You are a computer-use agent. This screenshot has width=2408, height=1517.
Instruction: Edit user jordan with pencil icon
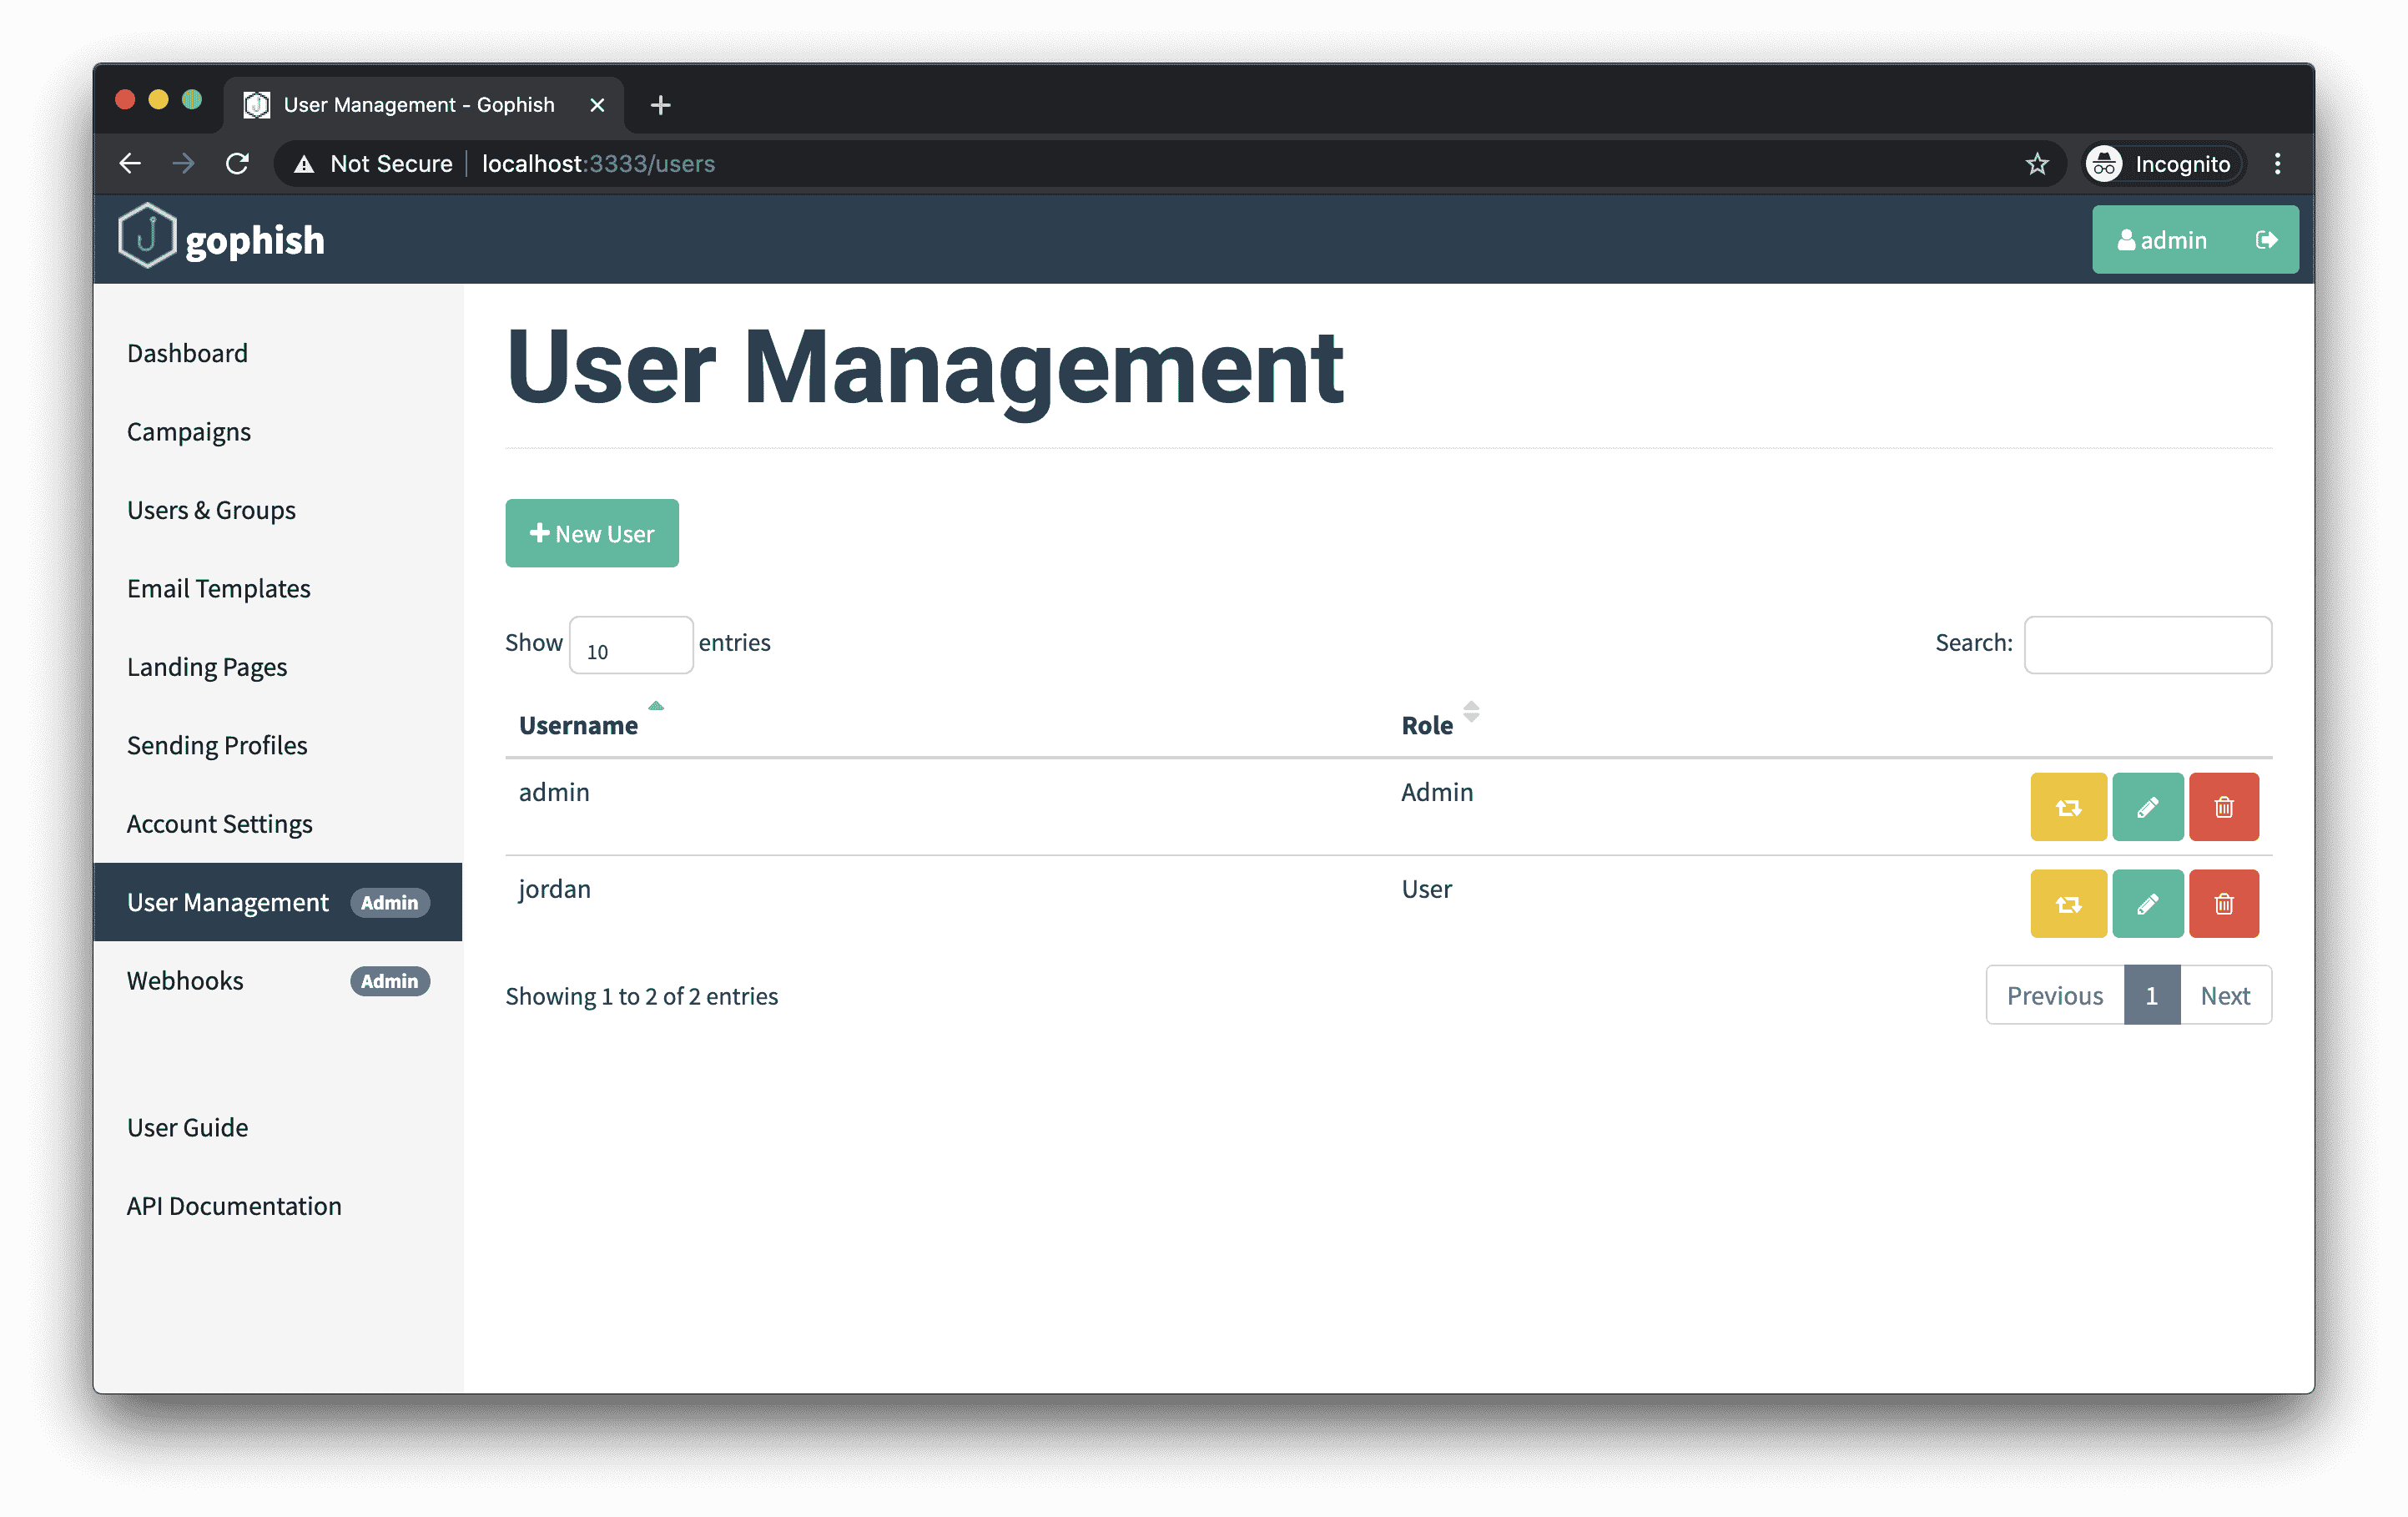[2147, 904]
